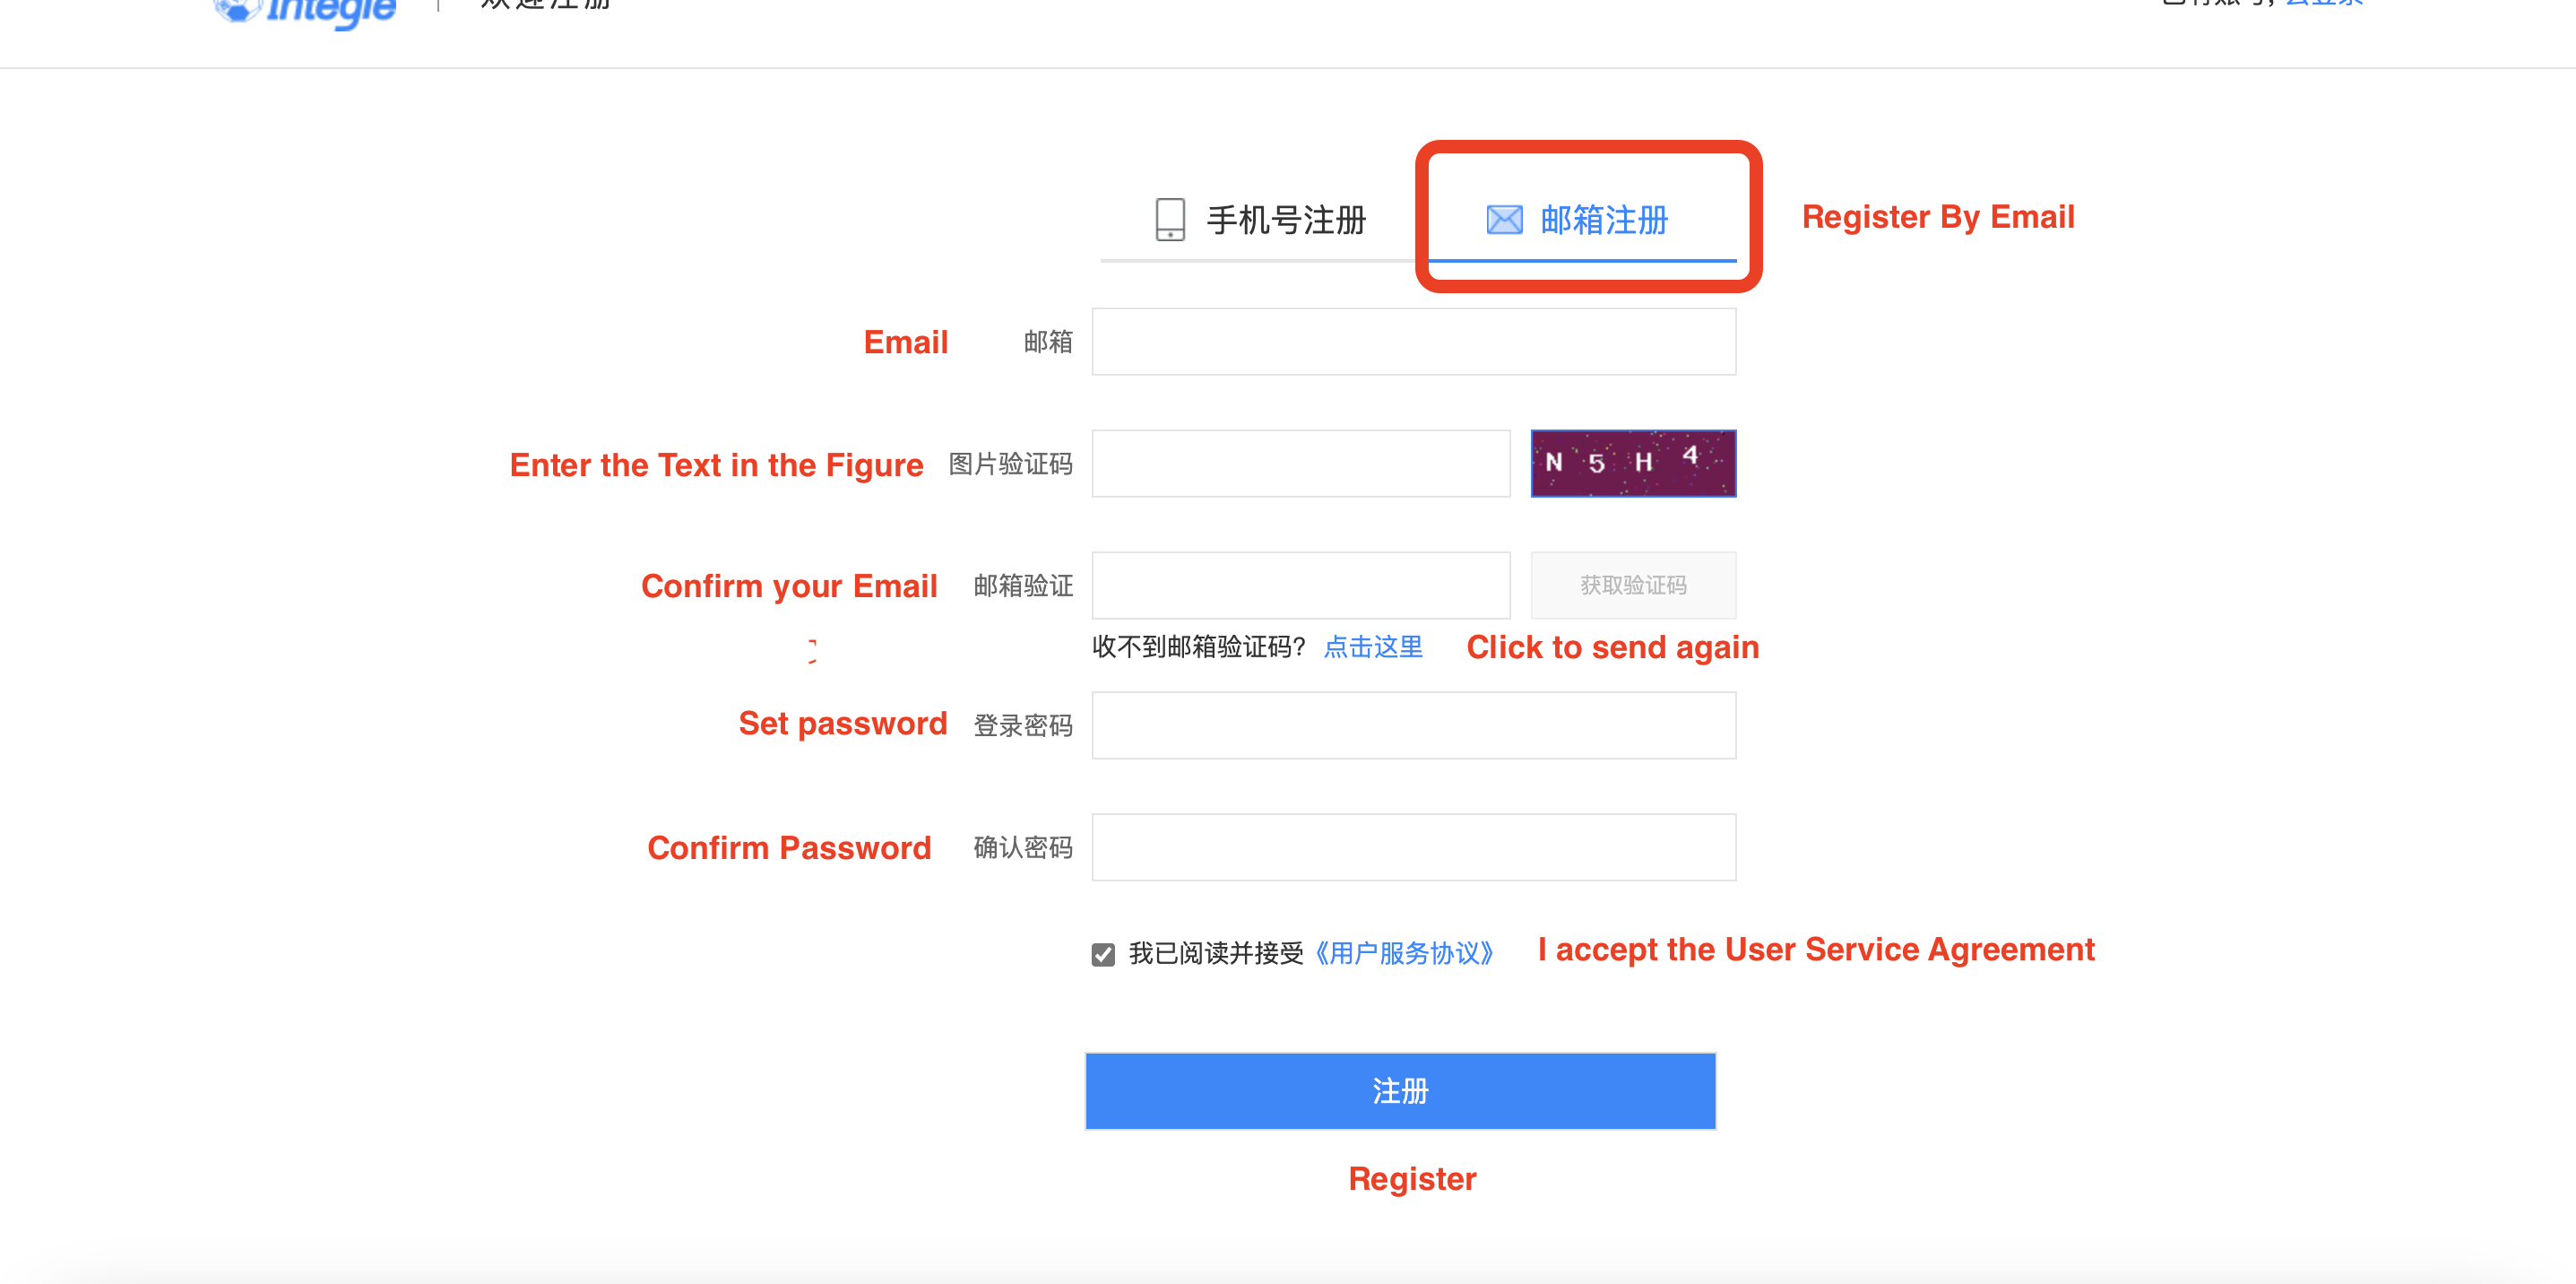Screen dimensions: 2576x1284
Task: Open the 点击这里 resend link
Action: (x=1372, y=647)
